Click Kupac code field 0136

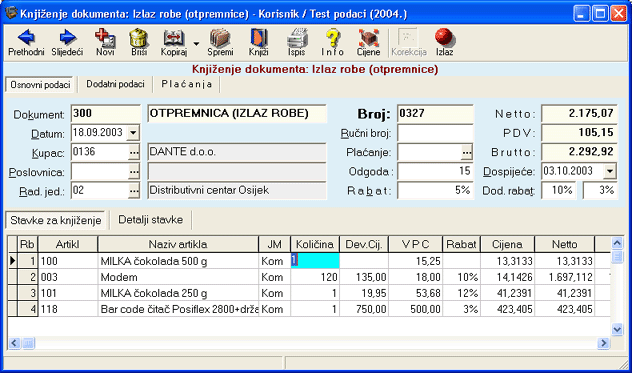[x=100, y=152]
